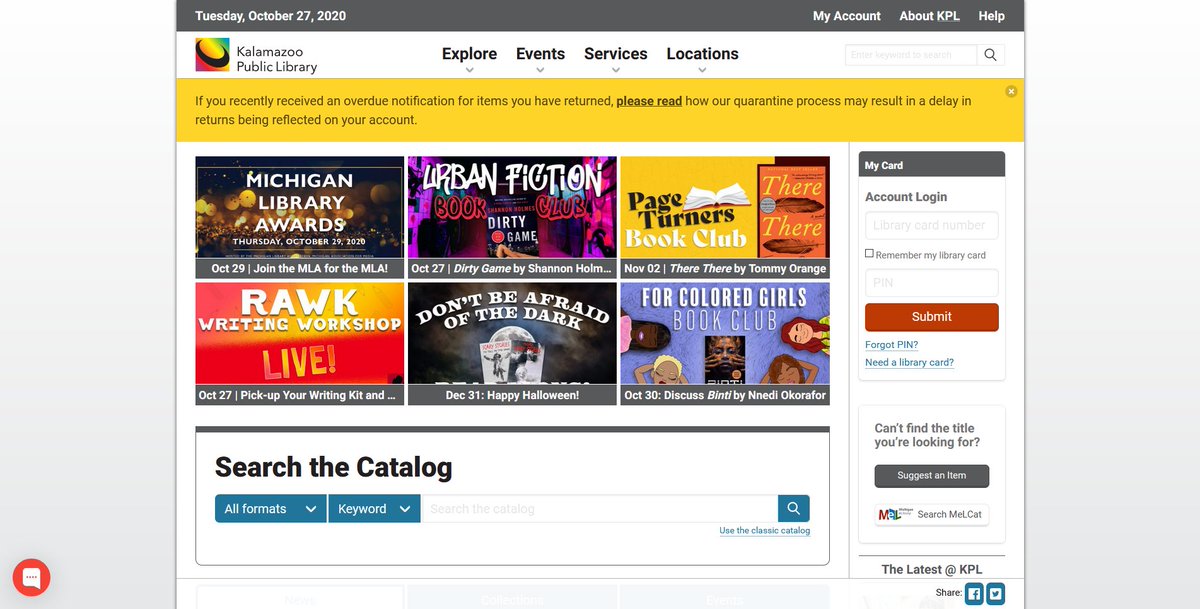Open the Michigan Library Awards thumbnail
Screen dimensions: 1200x609
click(300, 208)
